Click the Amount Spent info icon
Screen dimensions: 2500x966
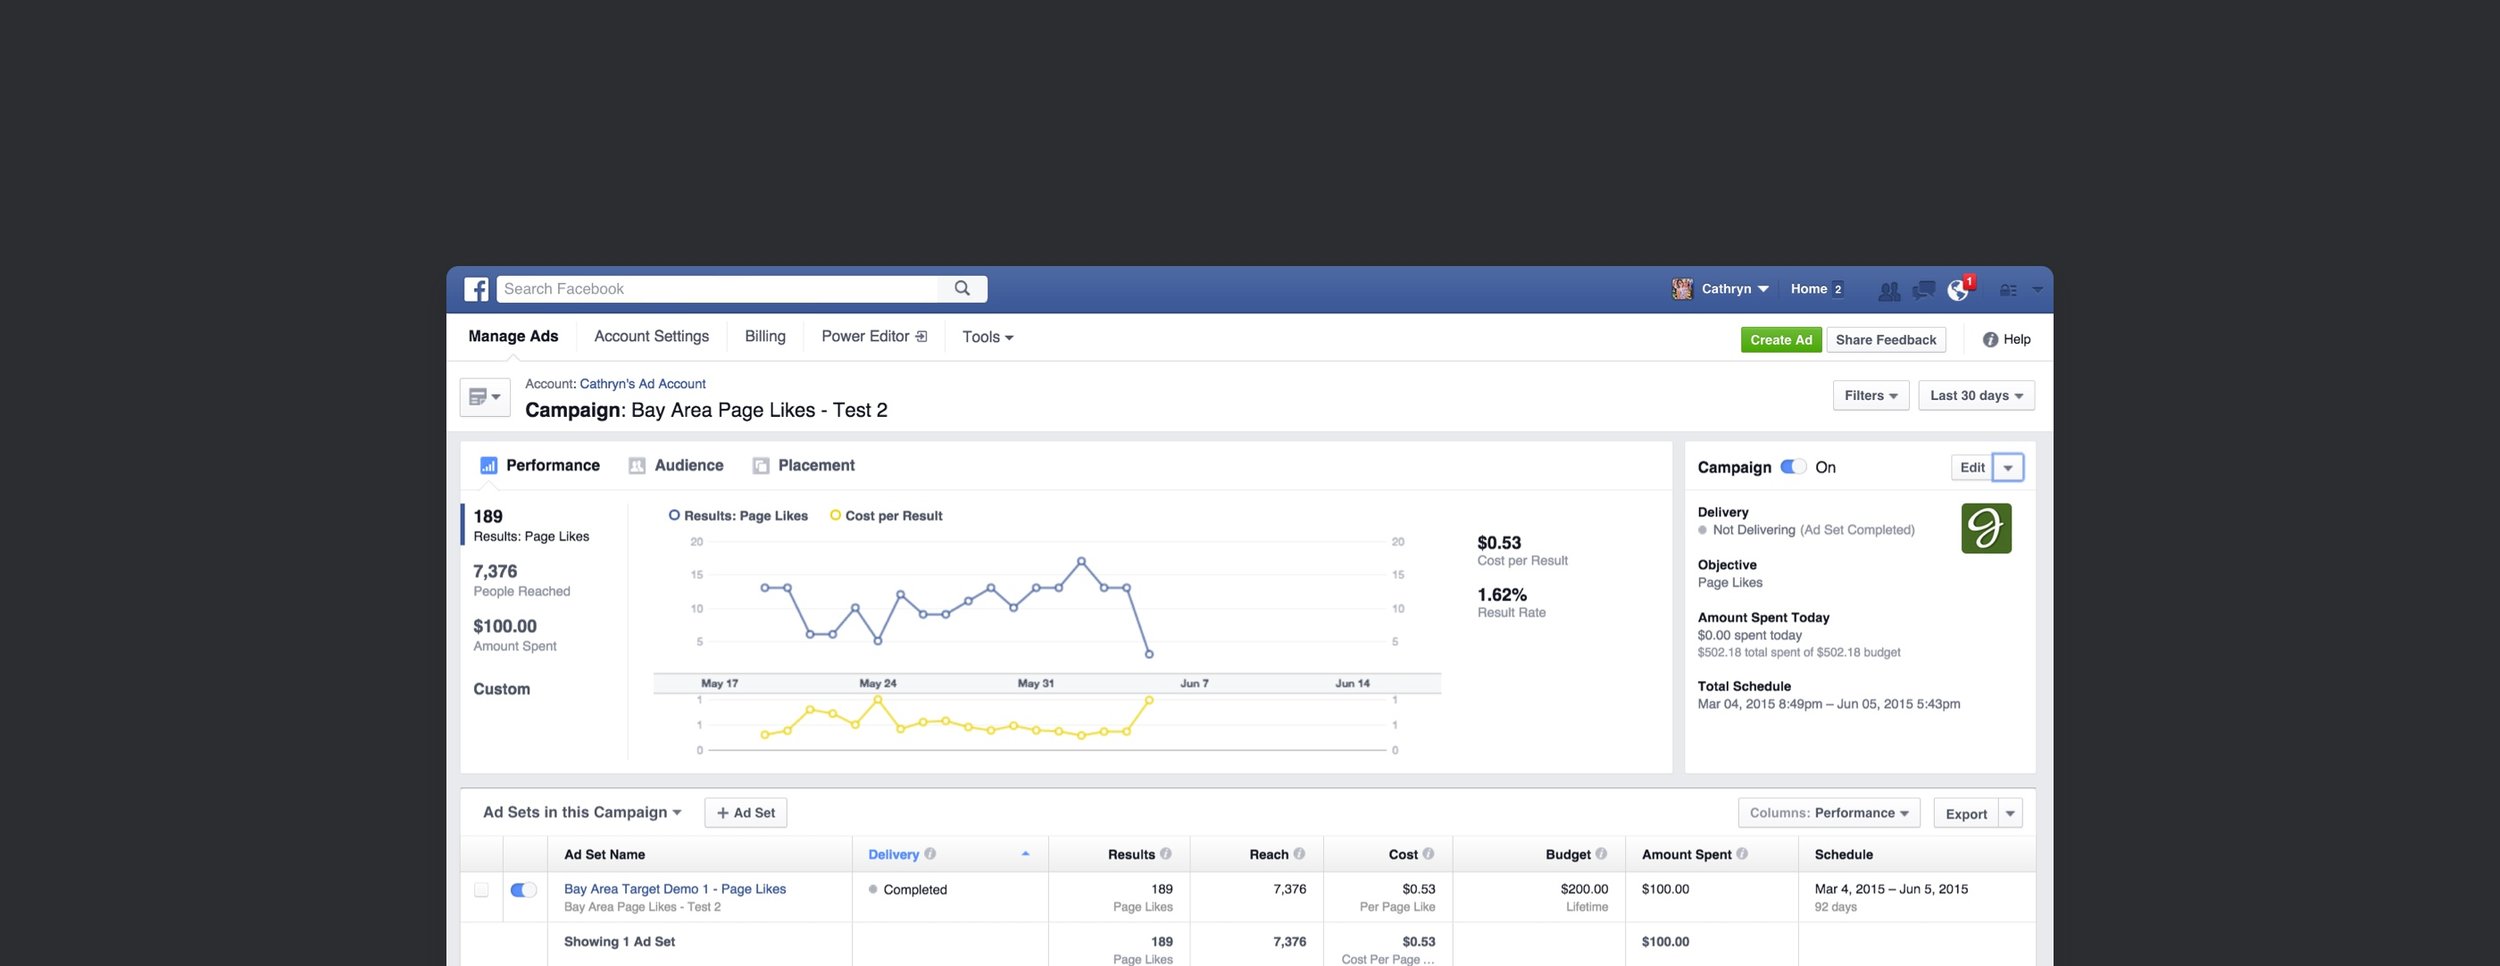point(1742,854)
